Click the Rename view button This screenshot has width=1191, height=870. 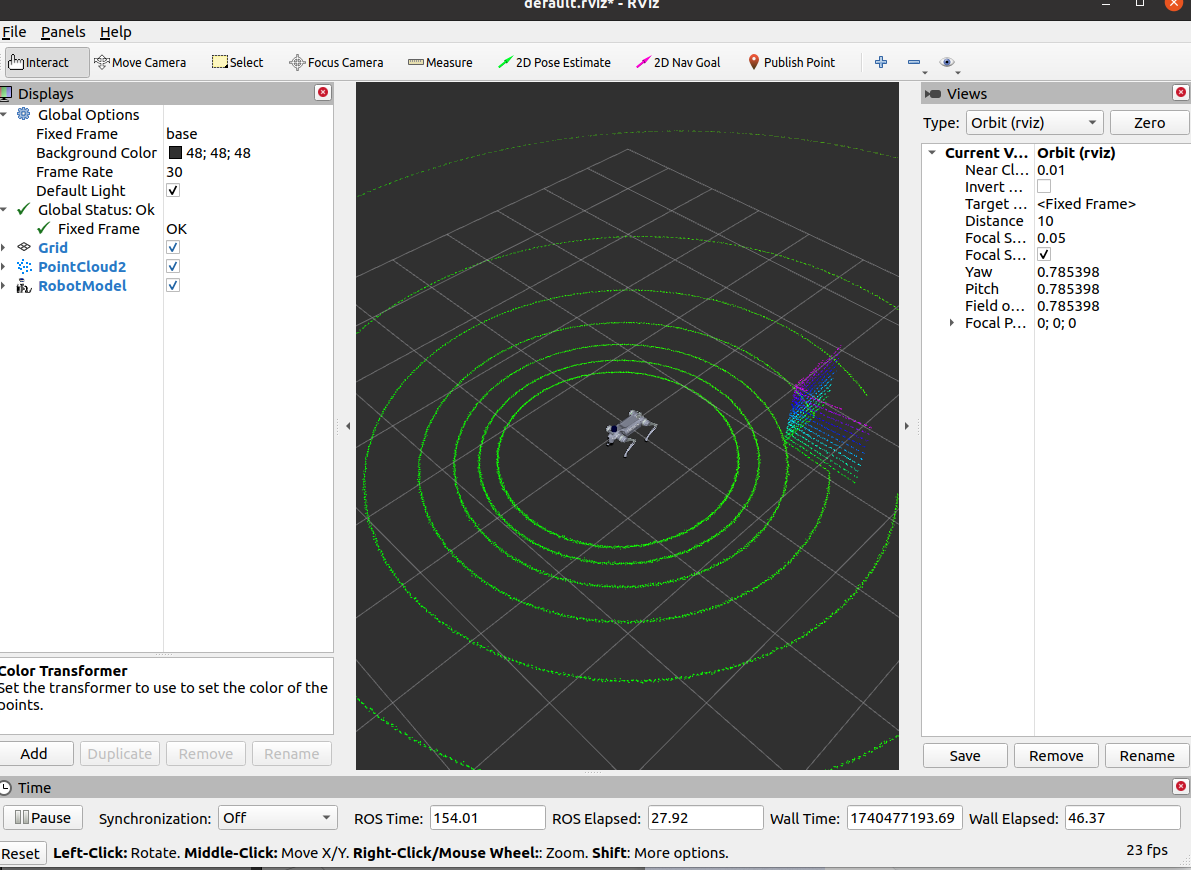[x=1147, y=755]
